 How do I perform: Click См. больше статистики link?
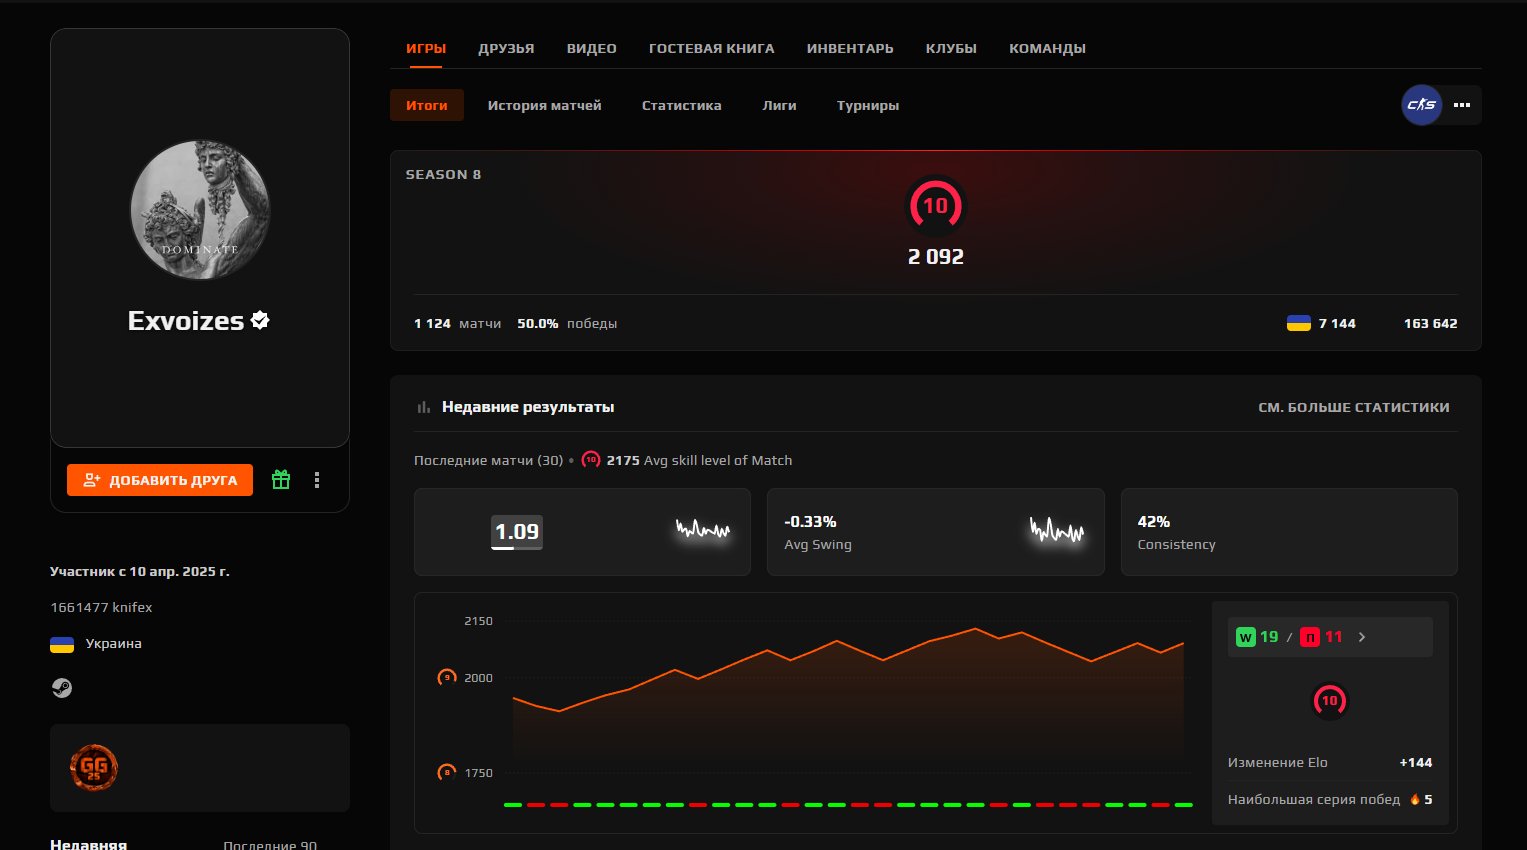point(1354,407)
